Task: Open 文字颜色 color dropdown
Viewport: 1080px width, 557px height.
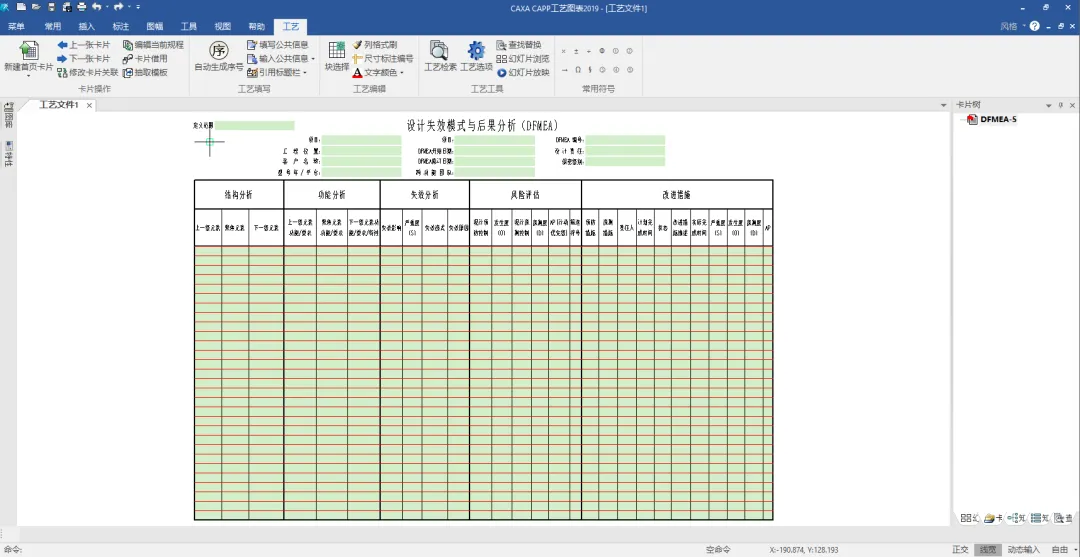Action: coord(402,72)
